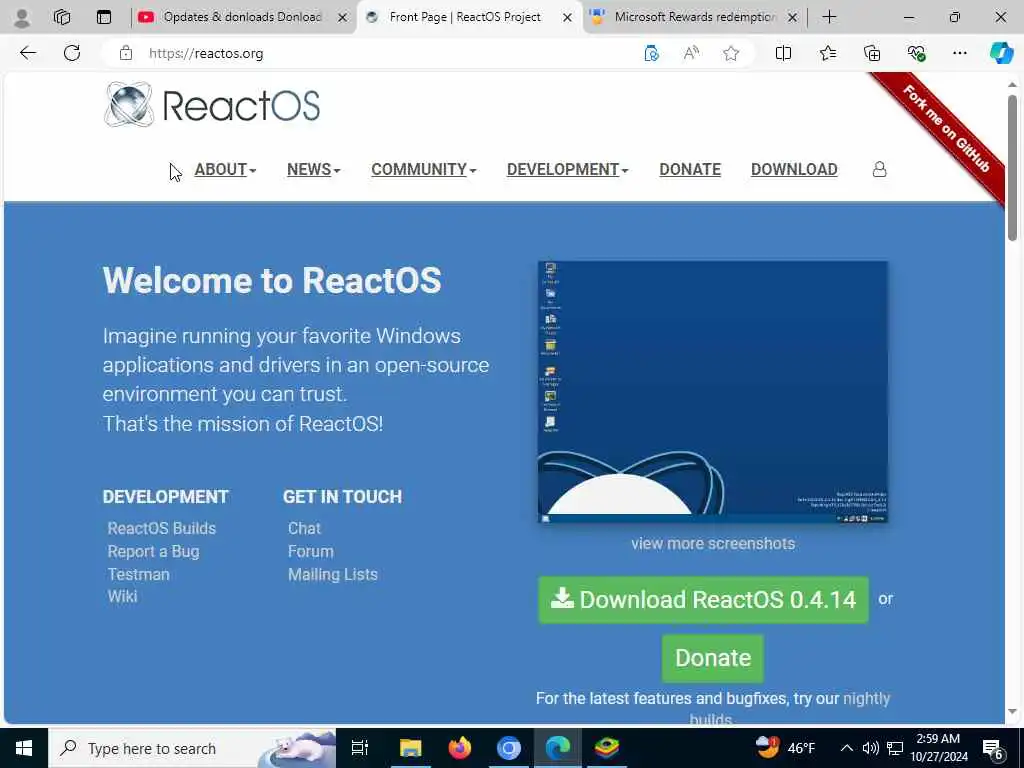Switch to the Updates & downloads tab
This screenshot has width=1024, height=768.
(242, 17)
